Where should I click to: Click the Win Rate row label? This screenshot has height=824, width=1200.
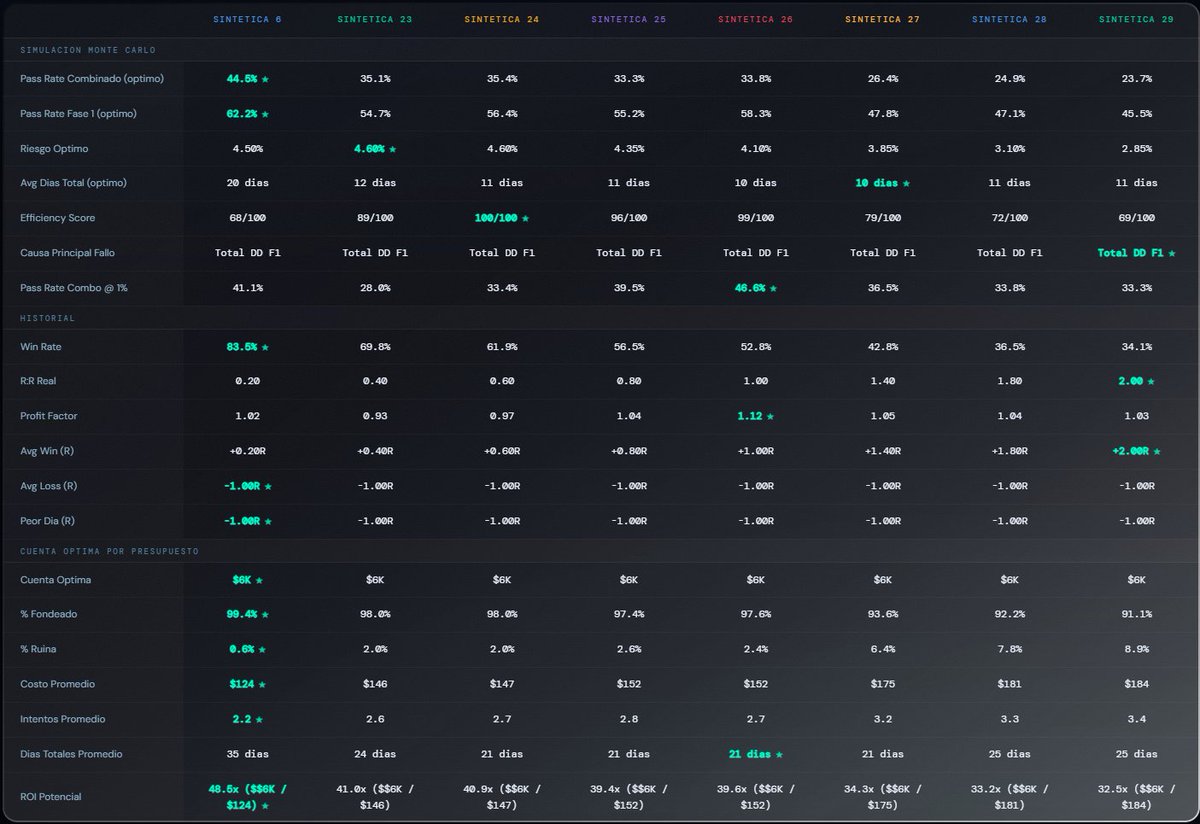(42, 347)
